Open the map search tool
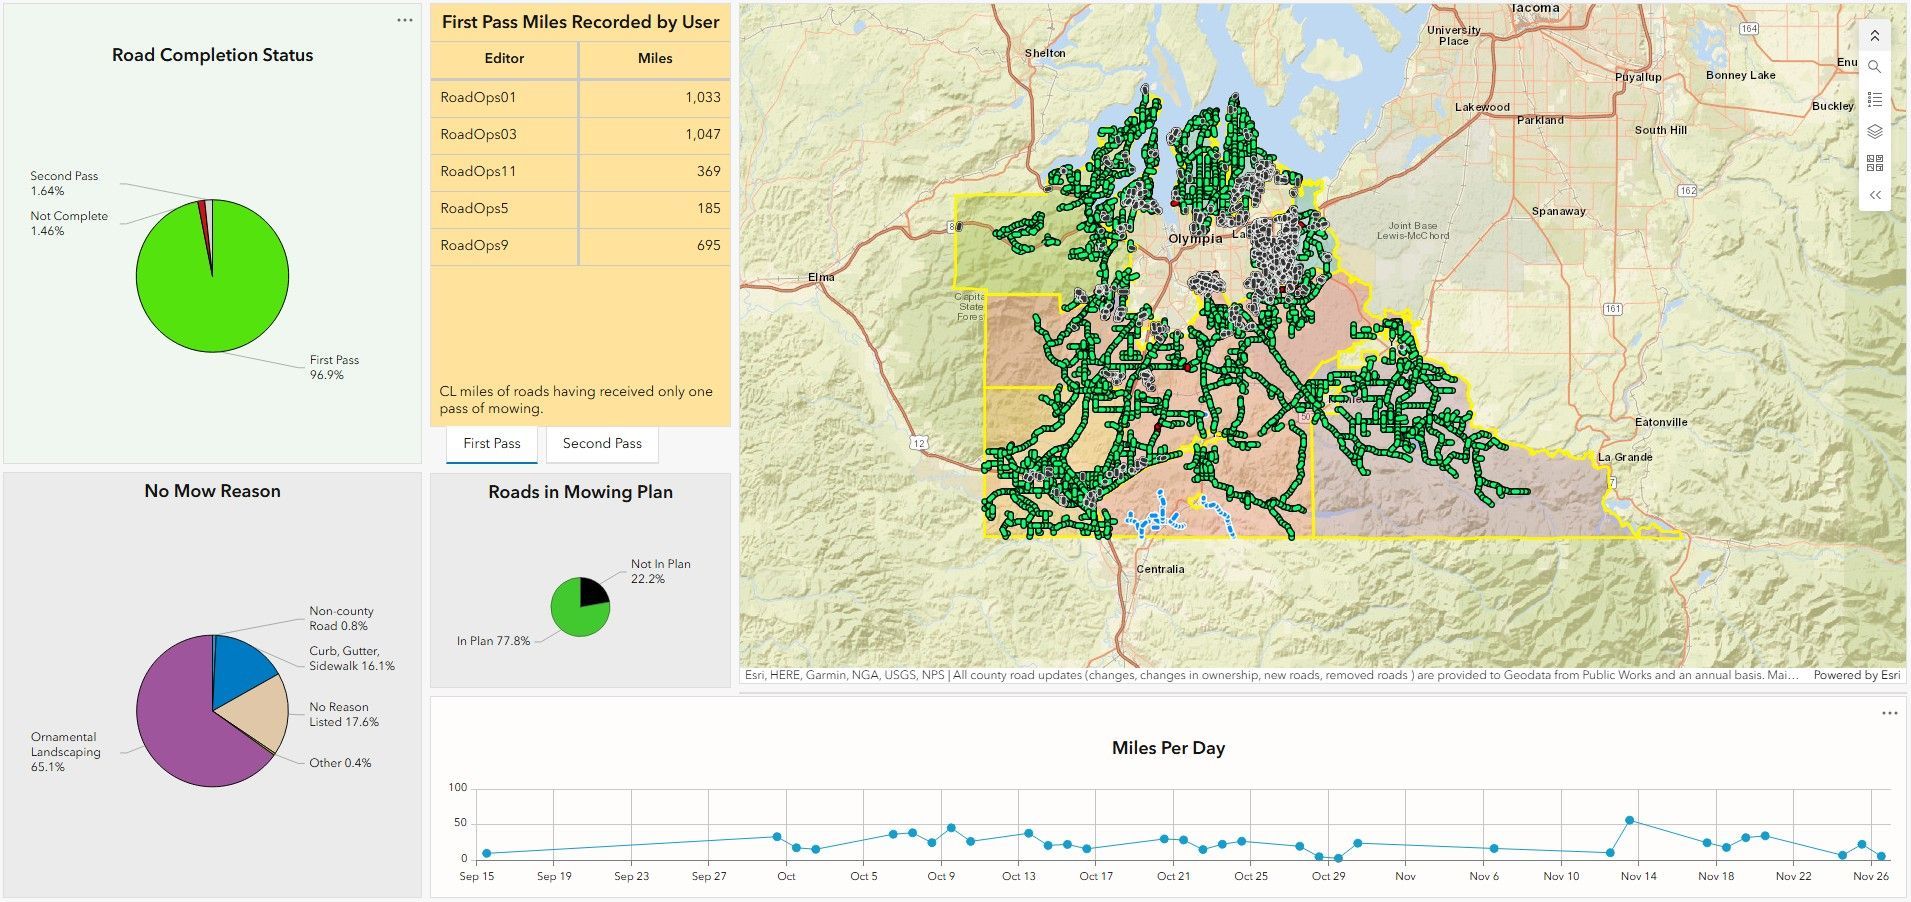 (x=1874, y=67)
